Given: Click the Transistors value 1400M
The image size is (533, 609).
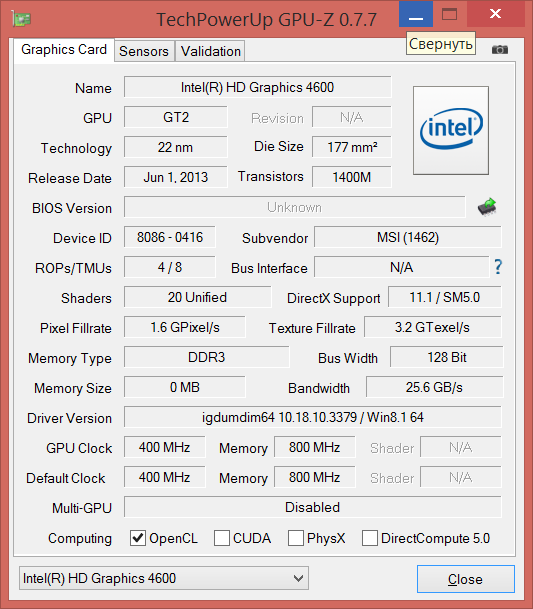Looking at the screenshot, I should coord(352,177).
